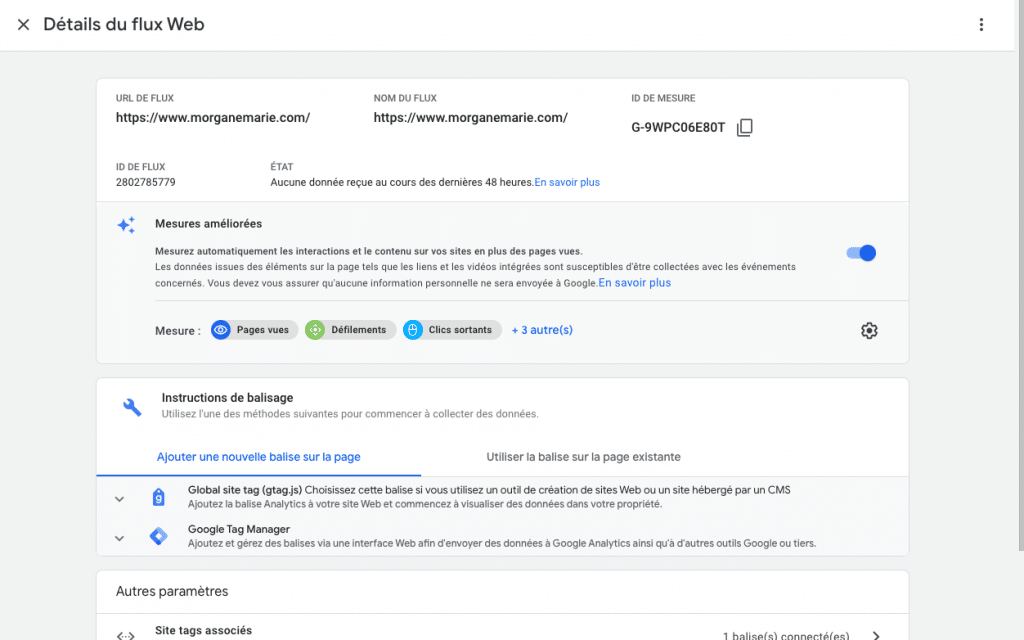This screenshot has height=640, width=1024.
Task: Open En savoir plus link under Mesures améliorées
Action: point(634,283)
